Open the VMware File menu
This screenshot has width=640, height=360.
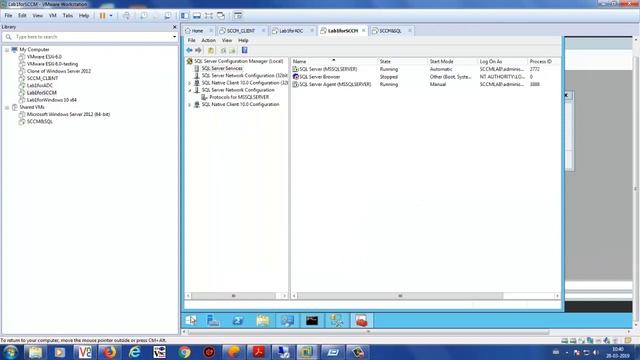point(8,16)
